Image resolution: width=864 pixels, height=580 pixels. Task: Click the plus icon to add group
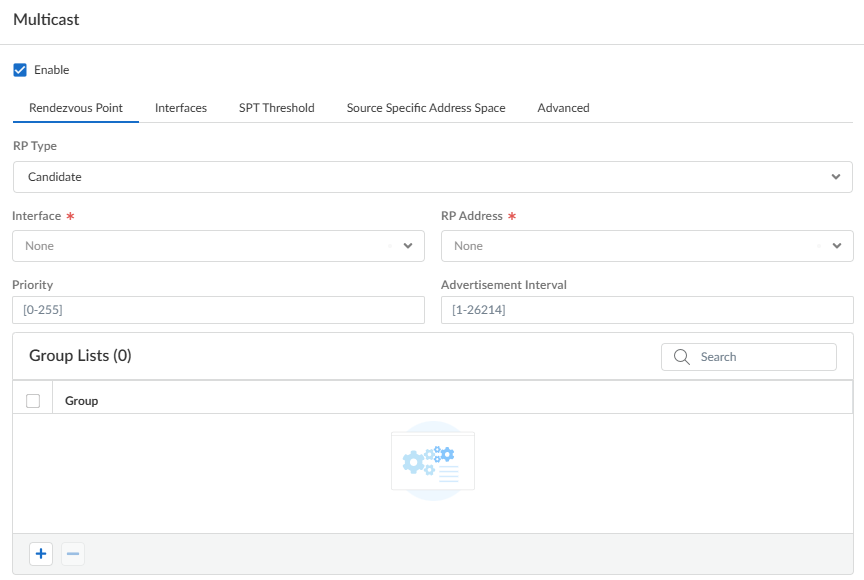pos(41,554)
